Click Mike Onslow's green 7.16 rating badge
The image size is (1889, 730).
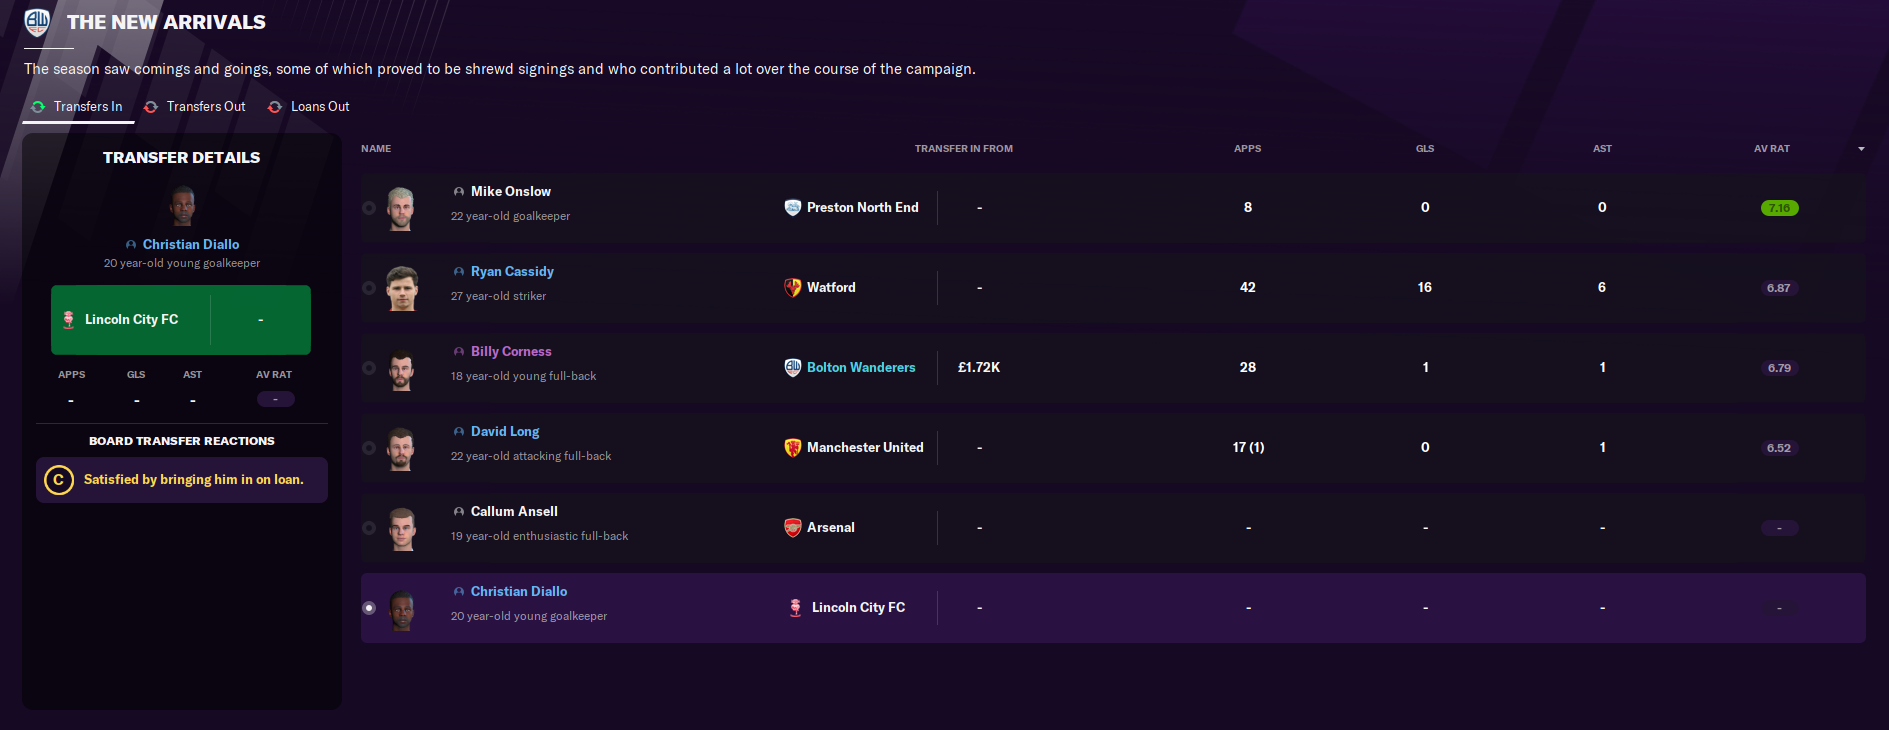1779,208
